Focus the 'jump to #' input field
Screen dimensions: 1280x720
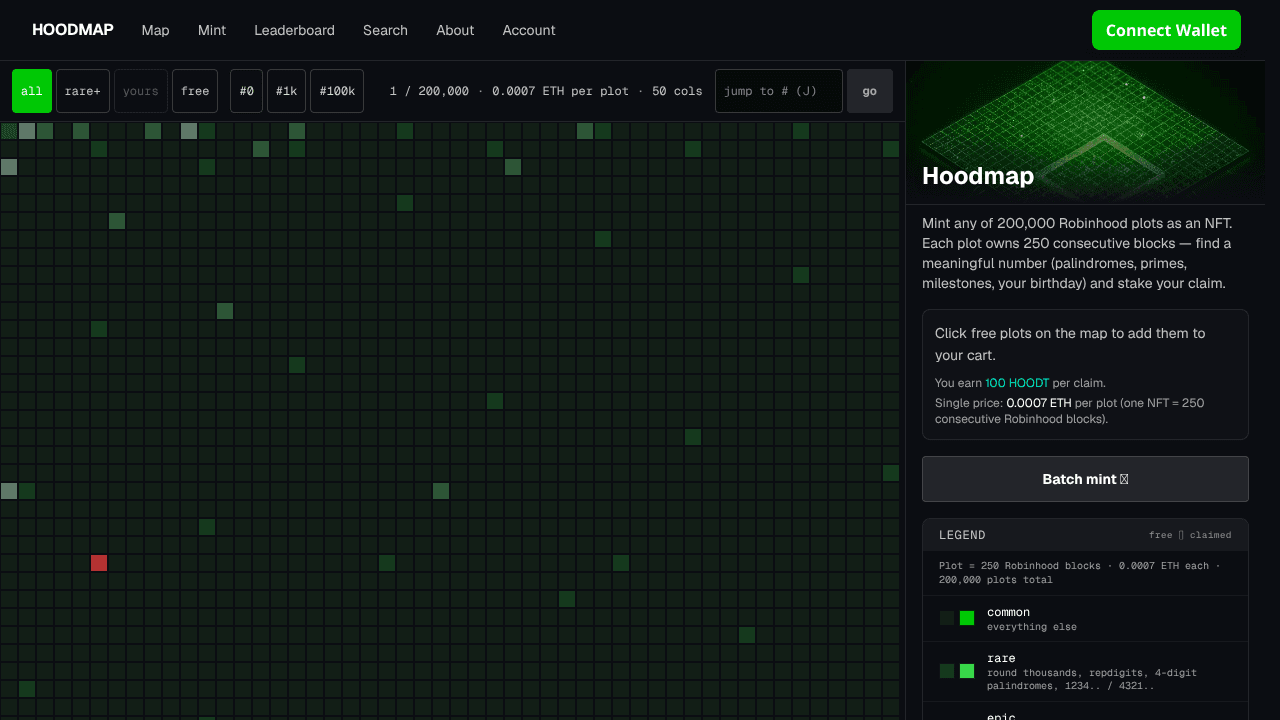click(x=779, y=91)
